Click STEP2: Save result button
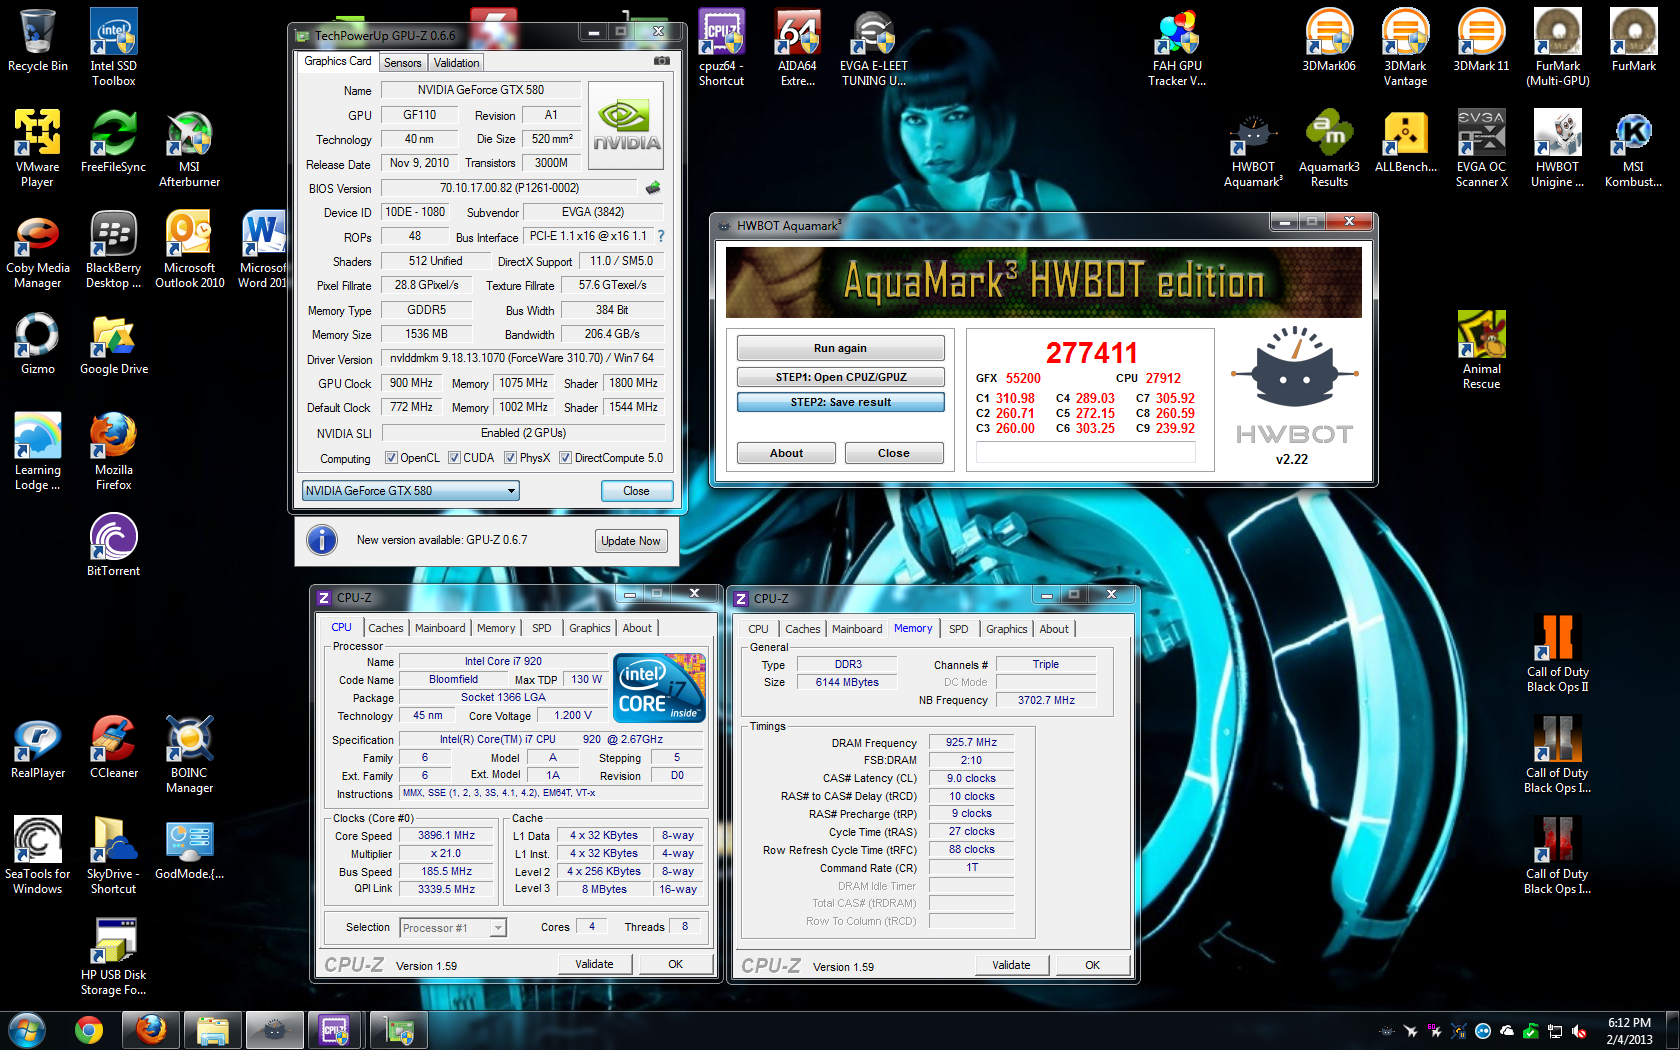 pos(840,402)
